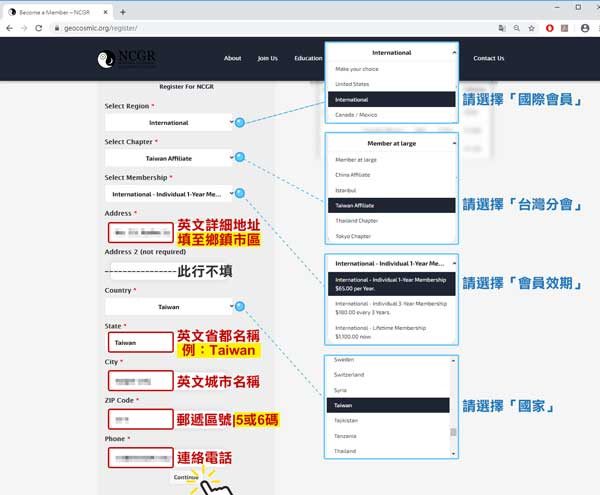600x495 pixels.
Task: Choose Taiwan Affiliate chapter option
Action: tap(391, 205)
